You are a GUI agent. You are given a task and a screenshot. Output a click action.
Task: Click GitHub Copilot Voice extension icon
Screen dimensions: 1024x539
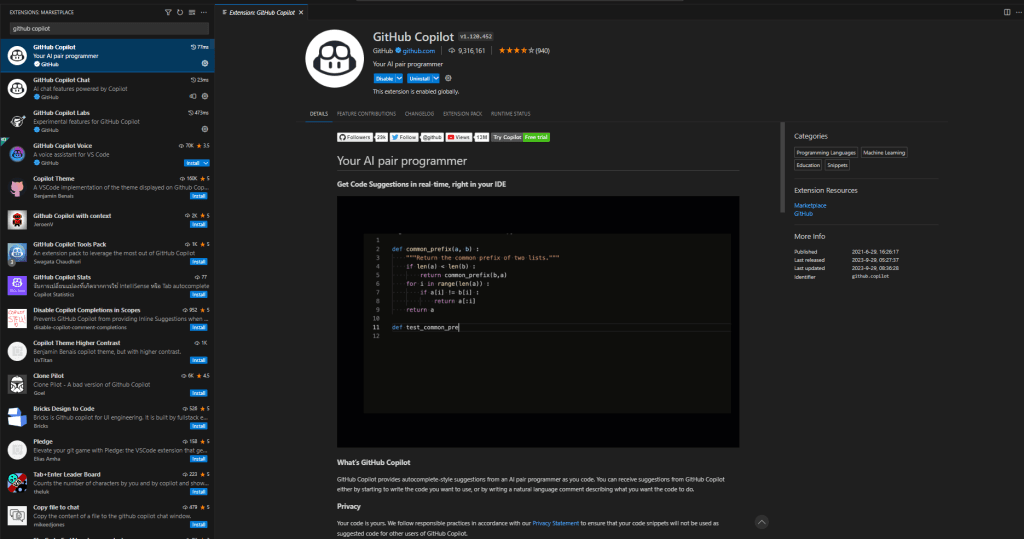pos(17,154)
